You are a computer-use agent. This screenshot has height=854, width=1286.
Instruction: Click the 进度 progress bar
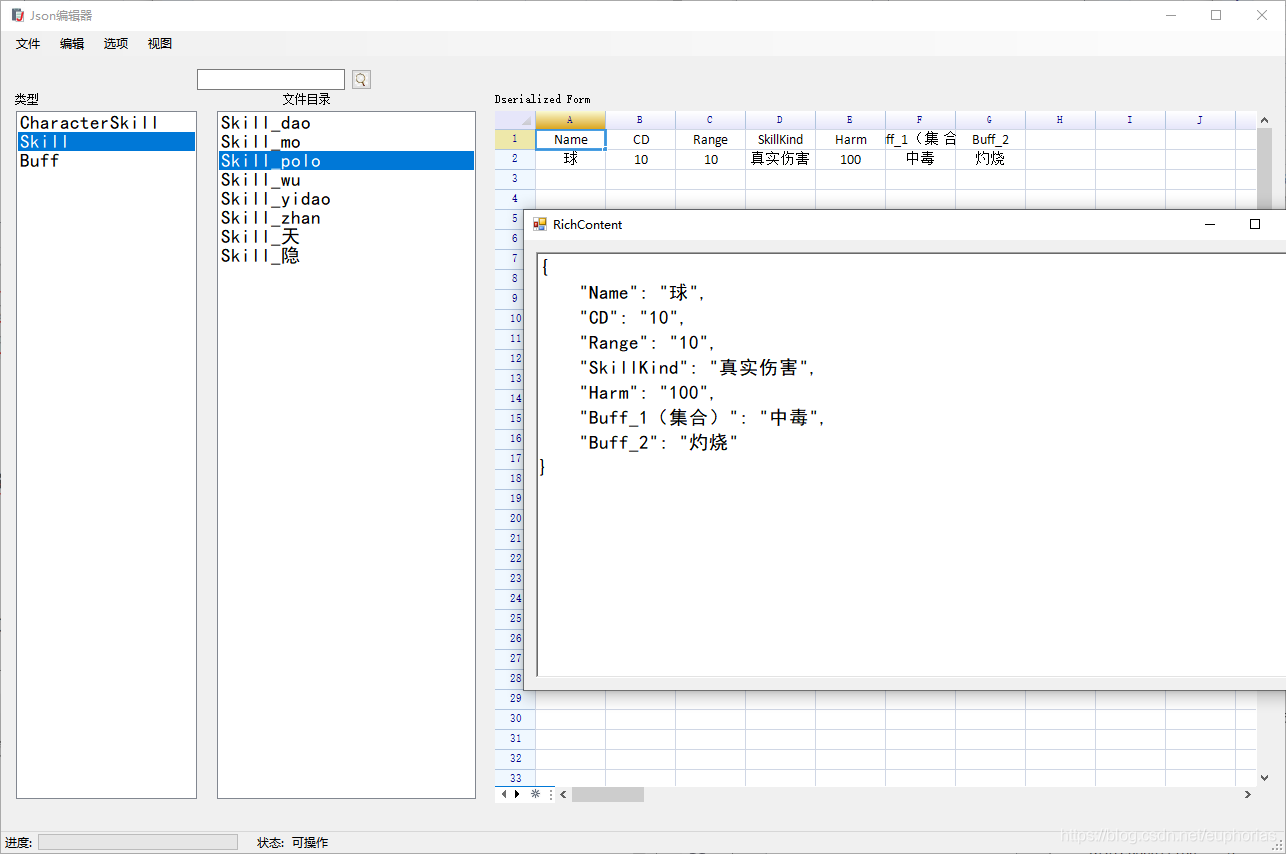138,842
